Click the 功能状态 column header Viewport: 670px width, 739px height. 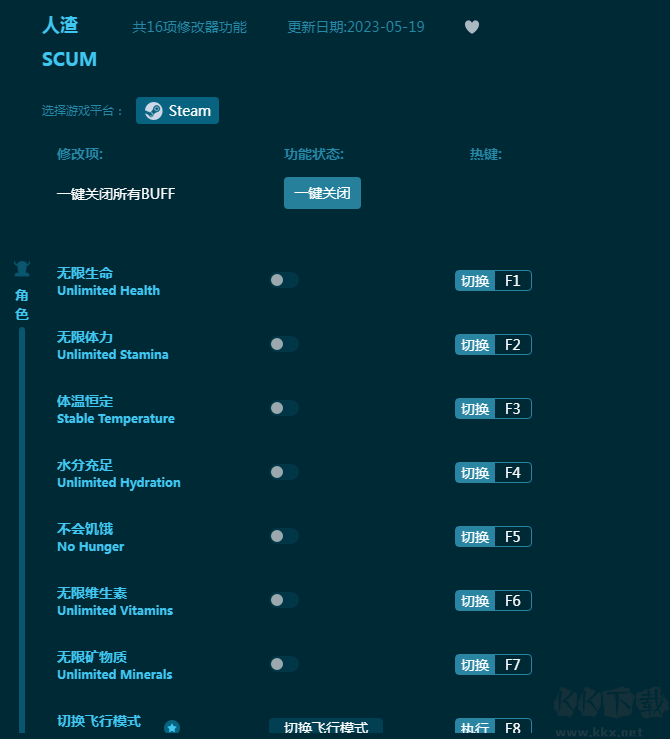tap(314, 155)
